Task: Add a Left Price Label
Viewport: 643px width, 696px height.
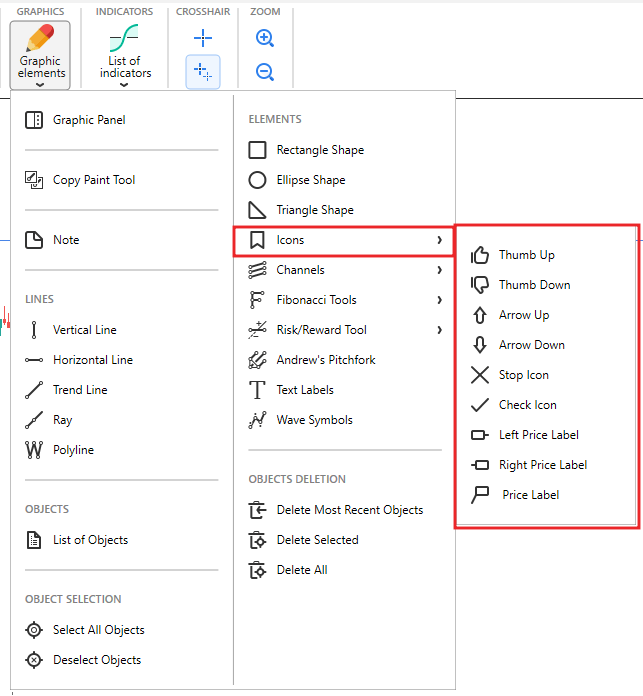Action: pos(538,435)
